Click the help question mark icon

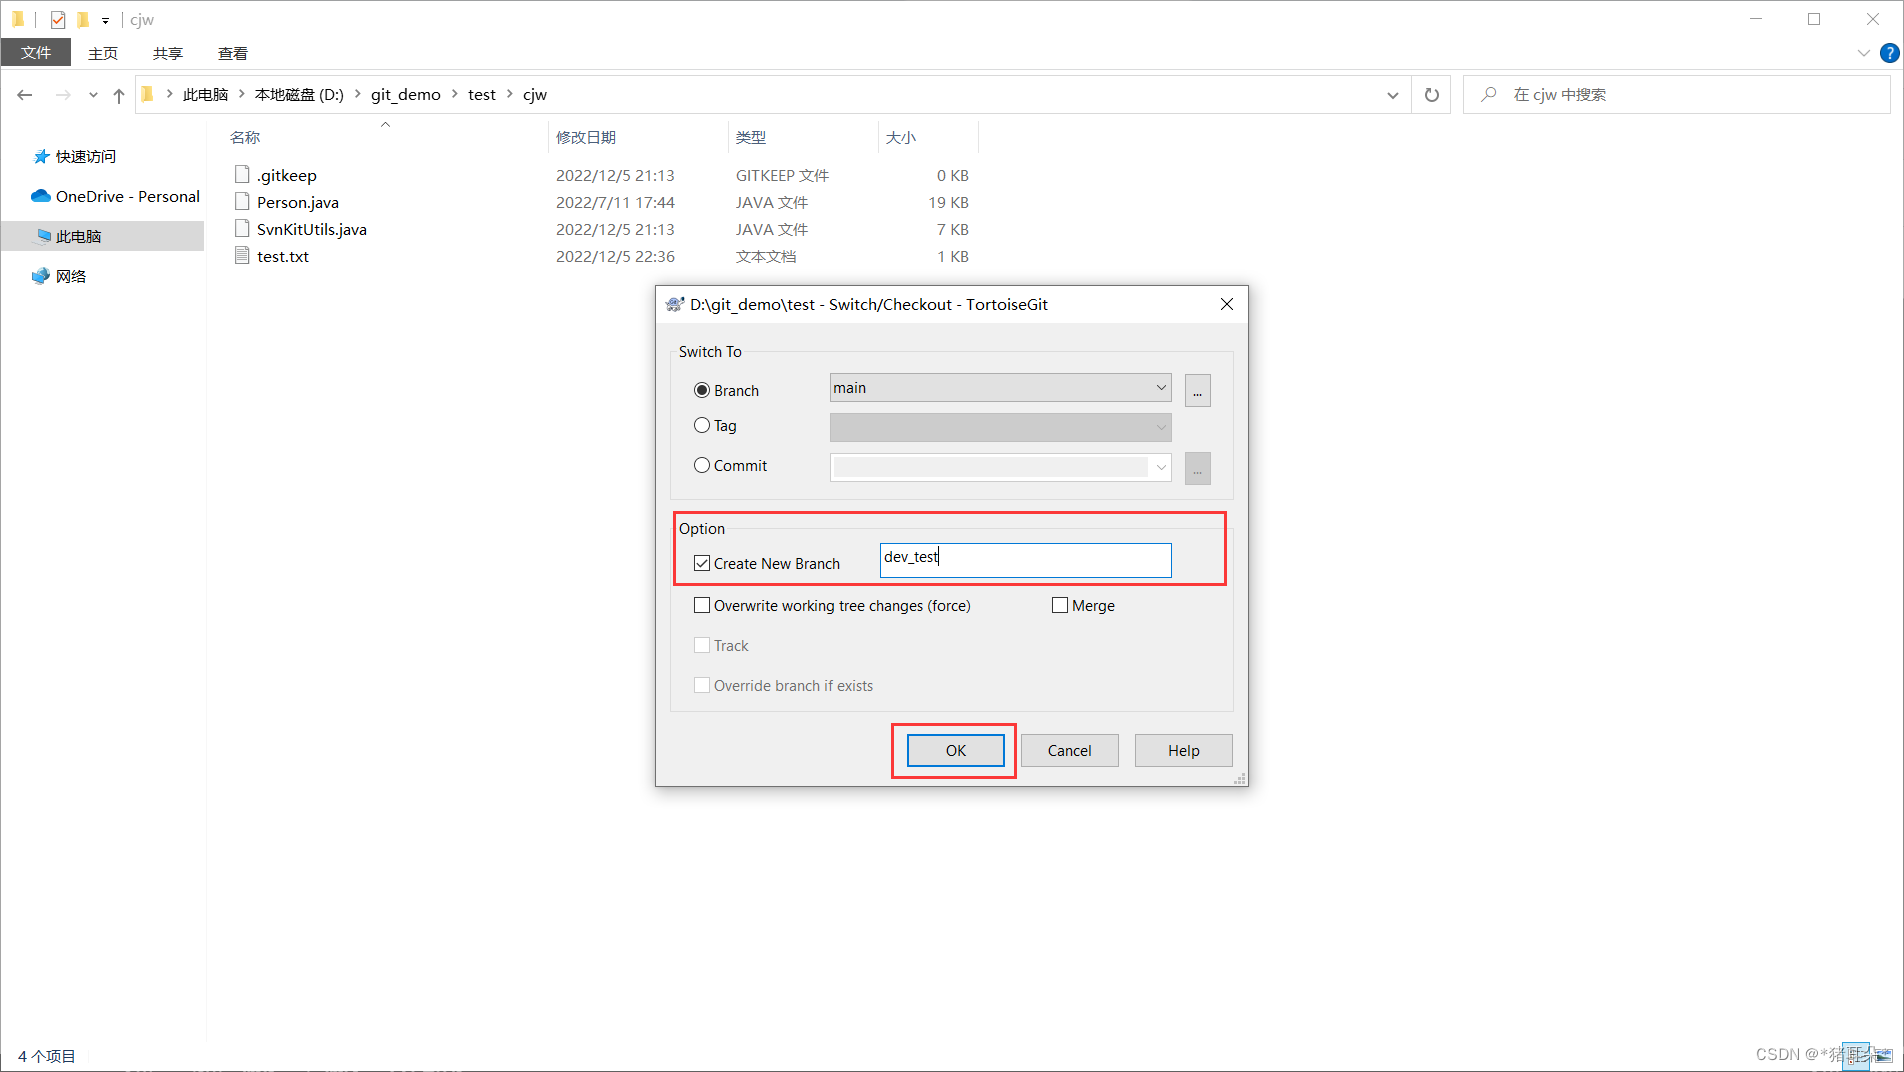click(x=1890, y=53)
